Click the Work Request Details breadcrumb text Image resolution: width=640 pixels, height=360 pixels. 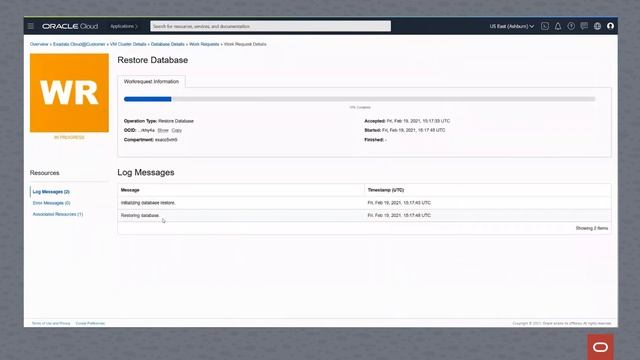coord(245,44)
